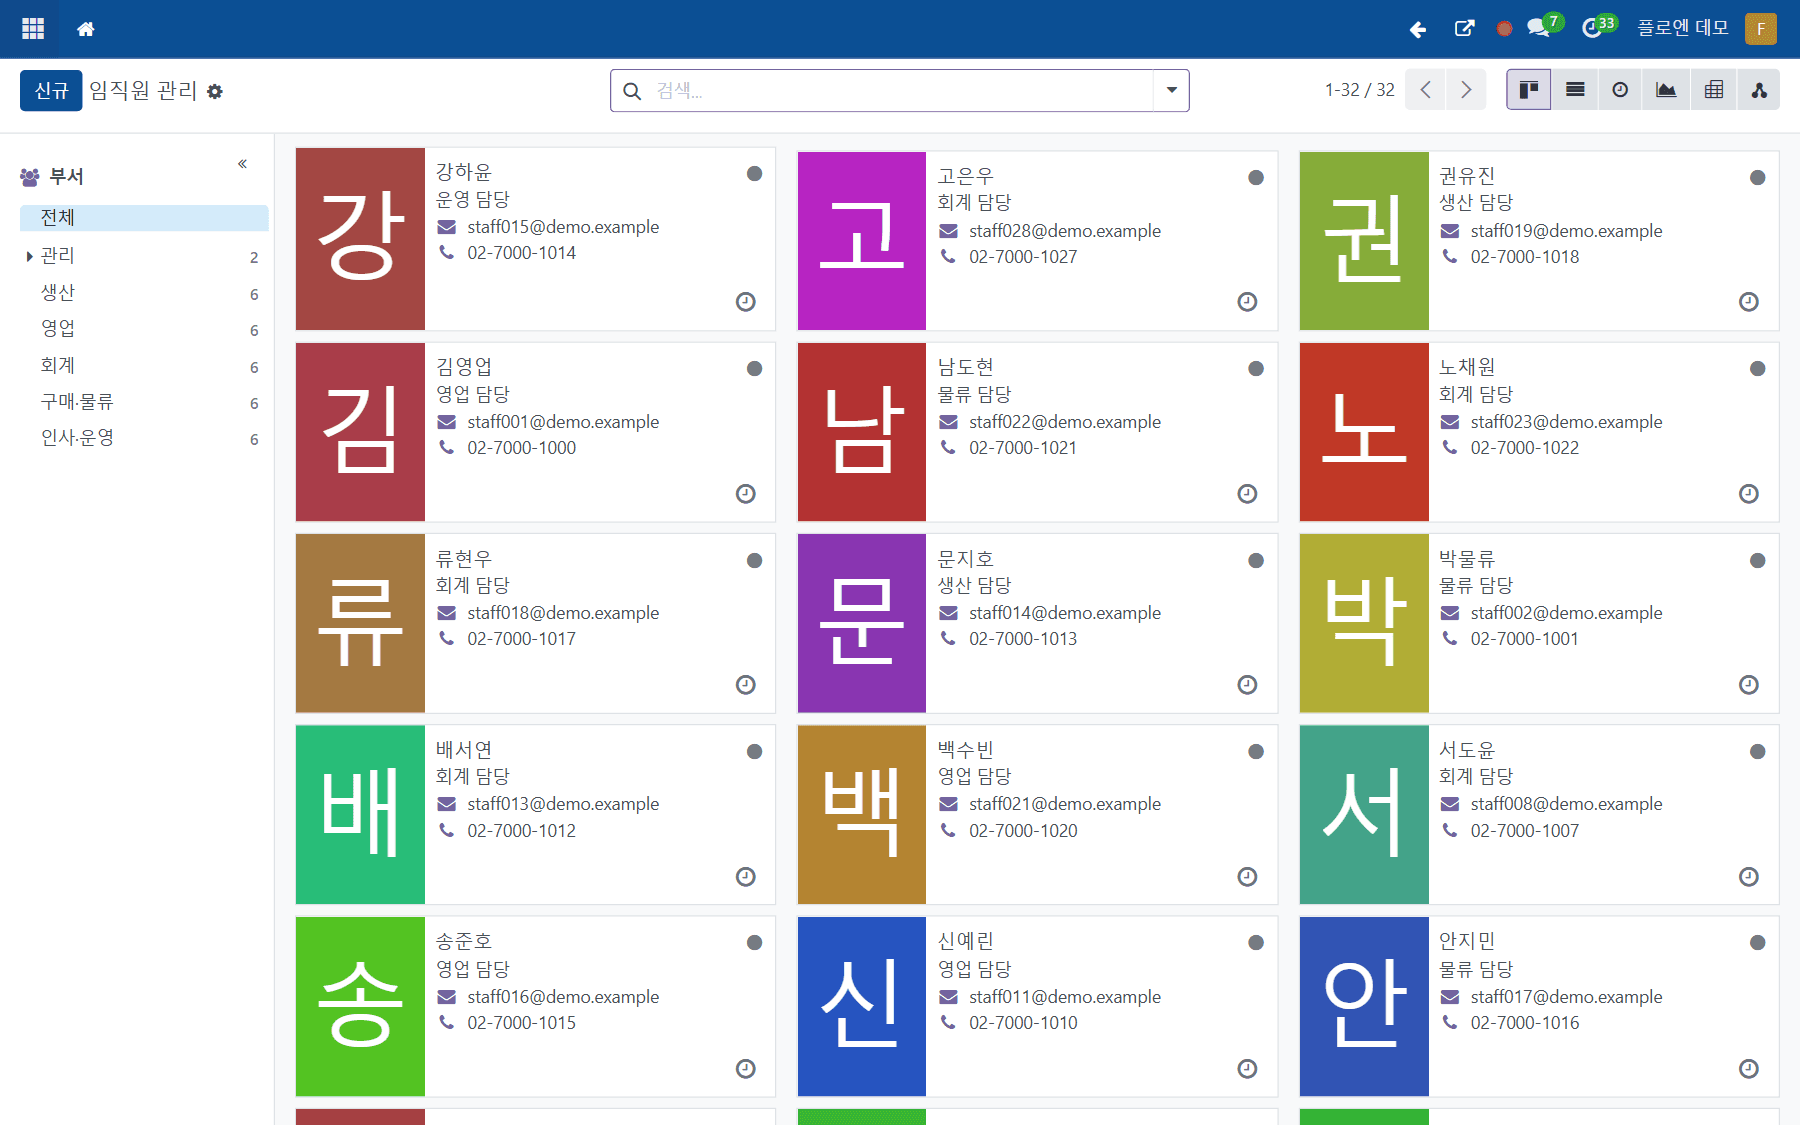1800x1125 pixels.
Task: Click the 1-32 / 32 pager counter
Action: tap(1359, 90)
